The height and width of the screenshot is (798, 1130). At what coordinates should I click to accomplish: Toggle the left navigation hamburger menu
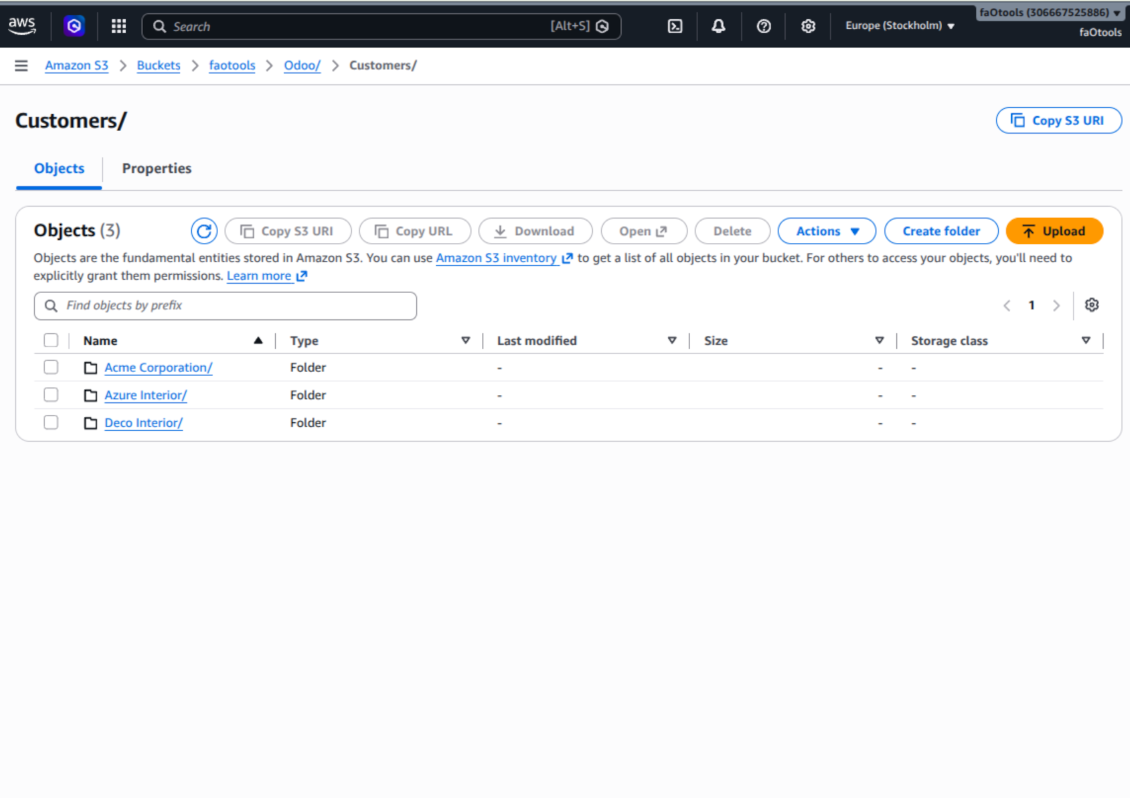point(22,66)
